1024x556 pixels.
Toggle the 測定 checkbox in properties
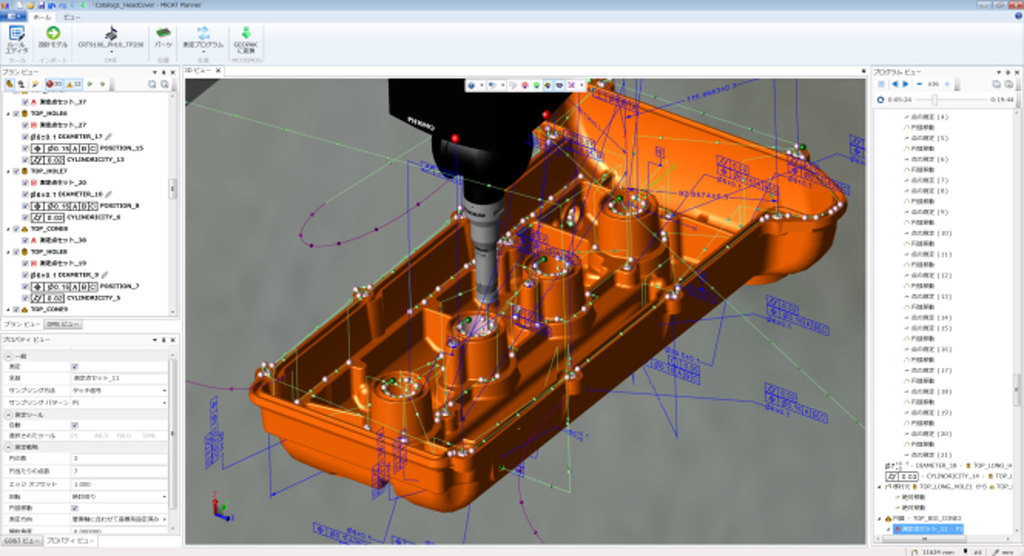74,367
